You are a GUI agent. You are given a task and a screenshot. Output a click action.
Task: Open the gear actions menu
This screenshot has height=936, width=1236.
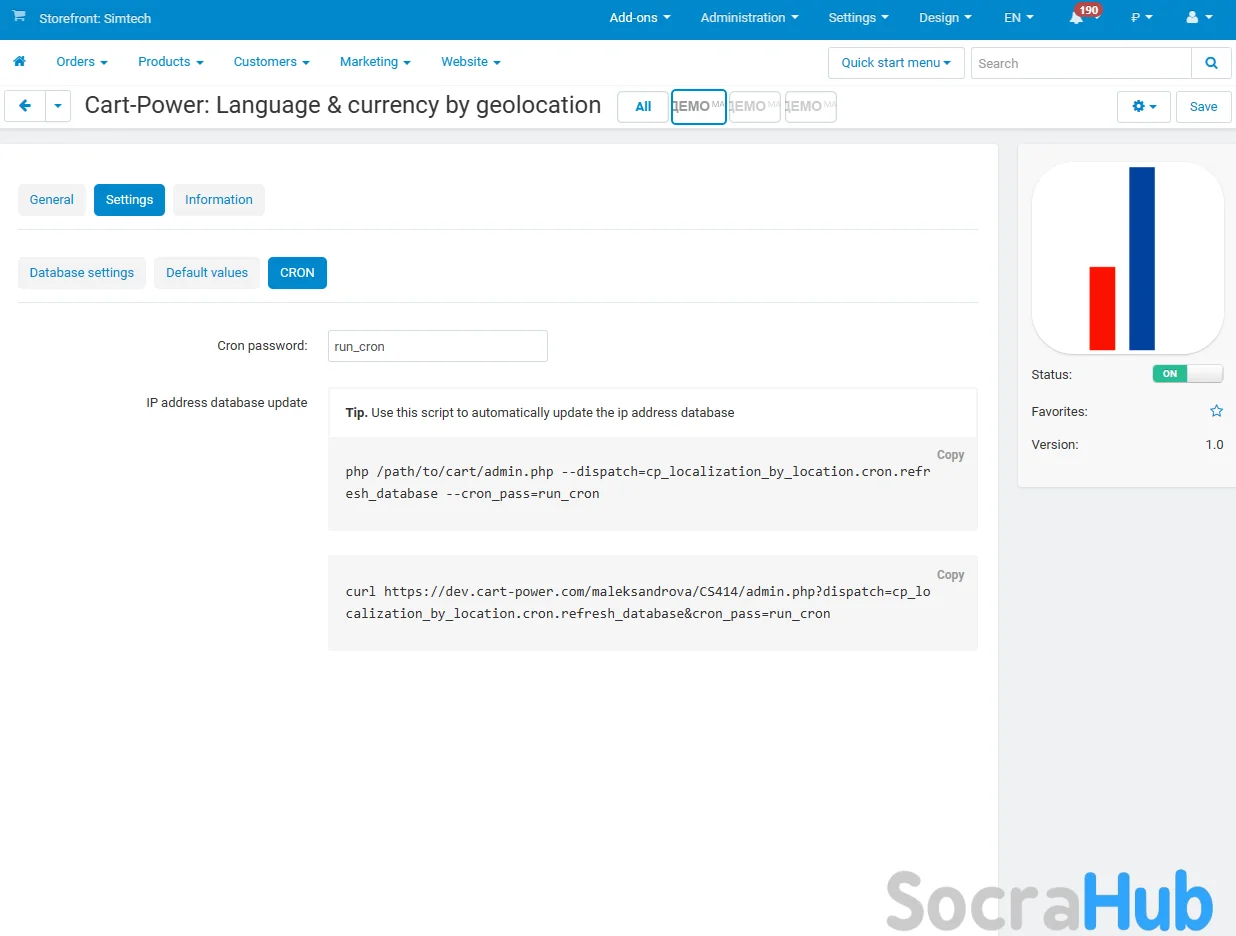tap(1143, 106)
